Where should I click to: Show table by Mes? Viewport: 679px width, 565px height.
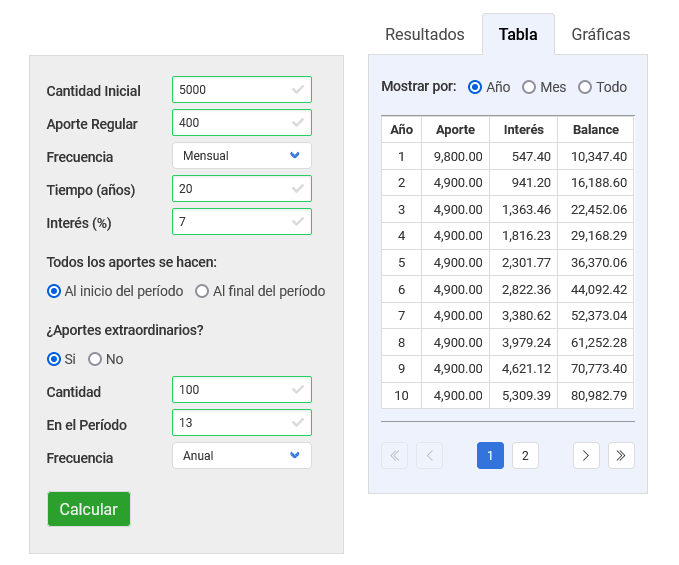pos(529,87)
